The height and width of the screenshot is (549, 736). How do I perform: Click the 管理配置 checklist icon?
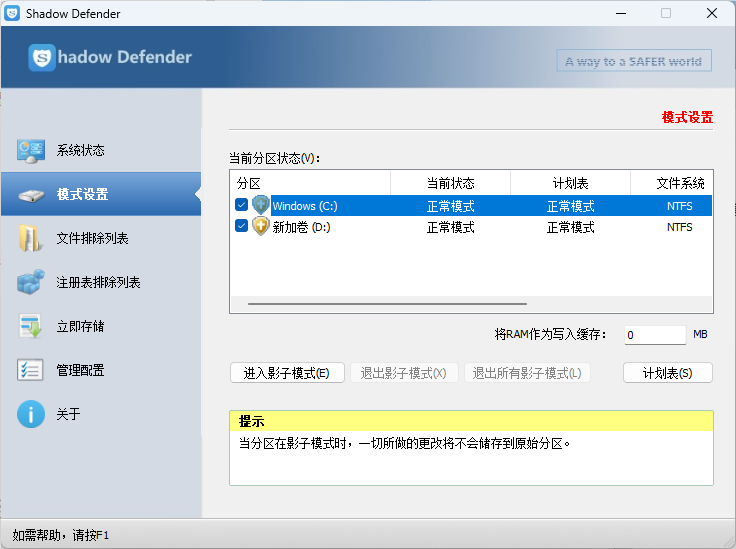tap(30, 370)
